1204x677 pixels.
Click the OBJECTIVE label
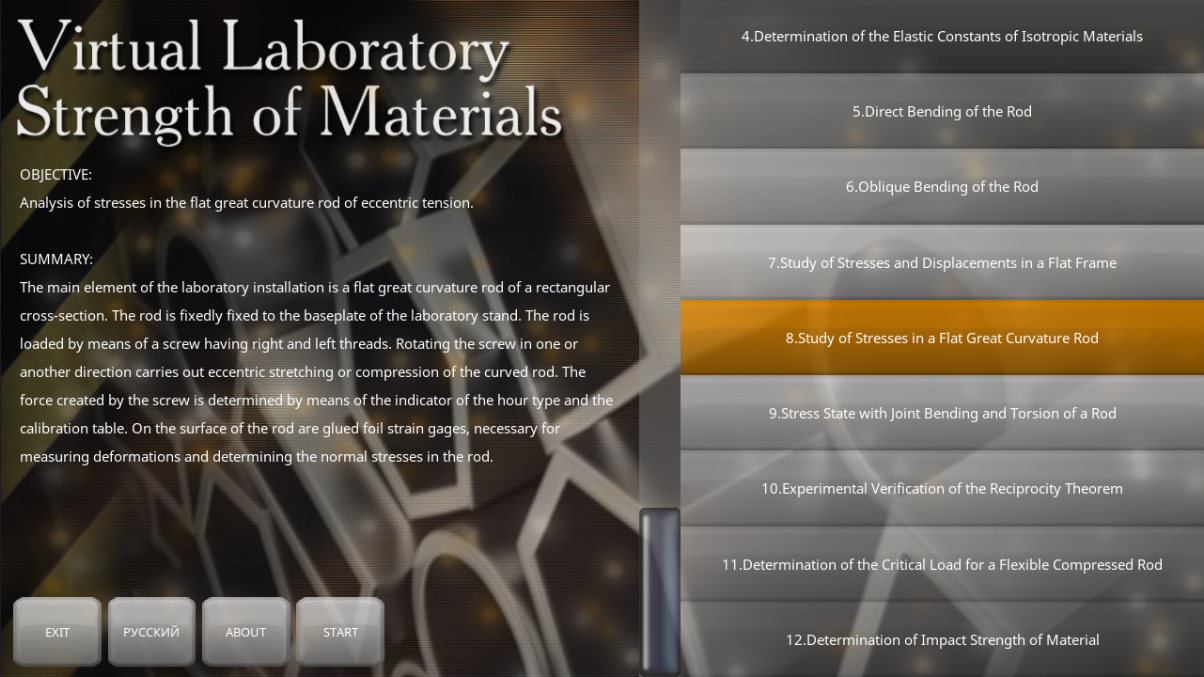[56, 174]
